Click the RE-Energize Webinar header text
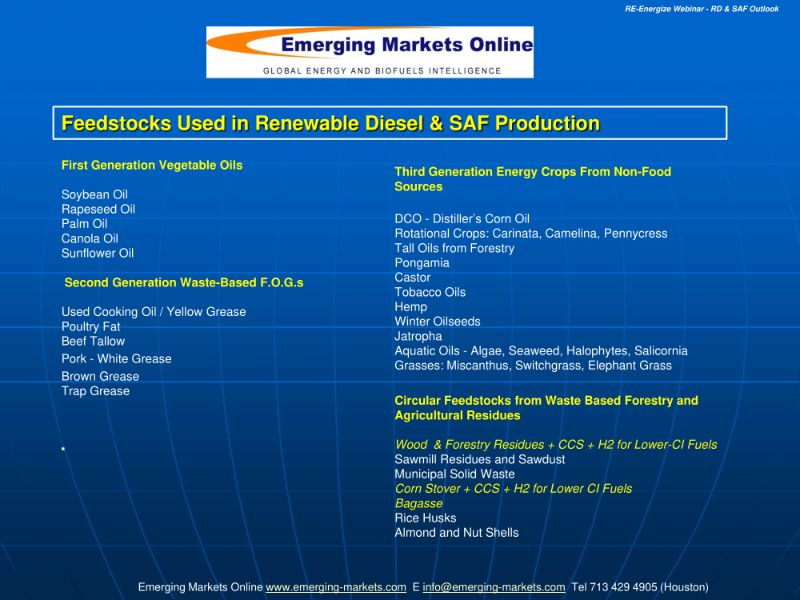 click(701, 9)
